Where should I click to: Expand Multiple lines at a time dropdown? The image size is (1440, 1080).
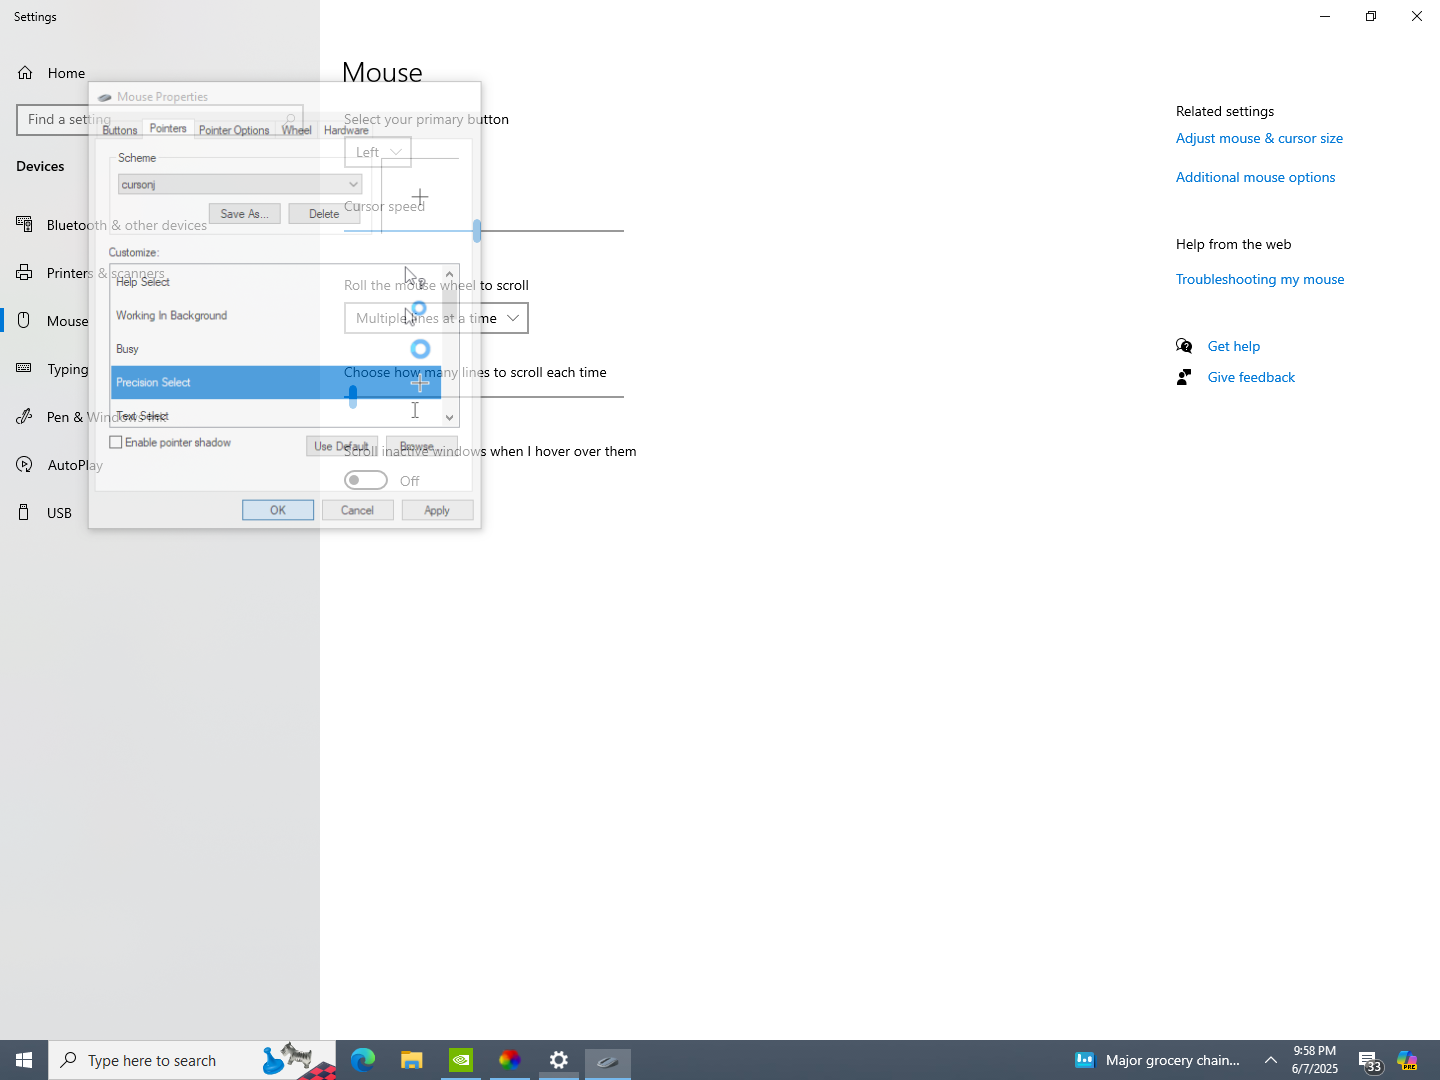pos(436,318)
